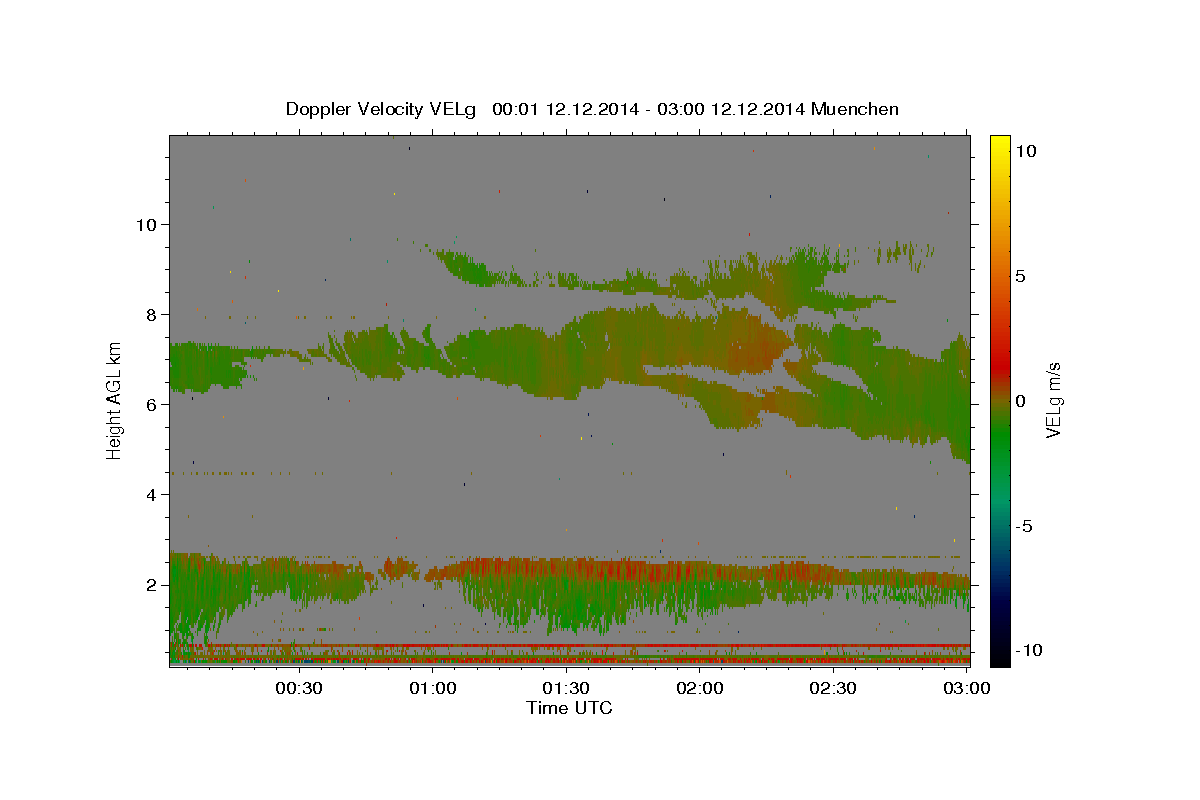The height and width of the screenshot is (800, 1200).
Task: Click the plot title 'Doppler Velocity VELg'
Action: (x=382, y=109)
